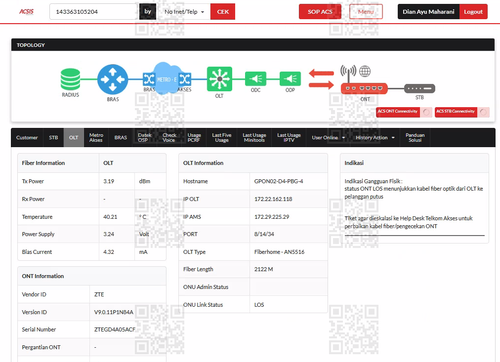Screen dimensions: 500x362
Task: Select the Metro BRAS switch icon
Action: pyautogui.click(x=148, y=79)
